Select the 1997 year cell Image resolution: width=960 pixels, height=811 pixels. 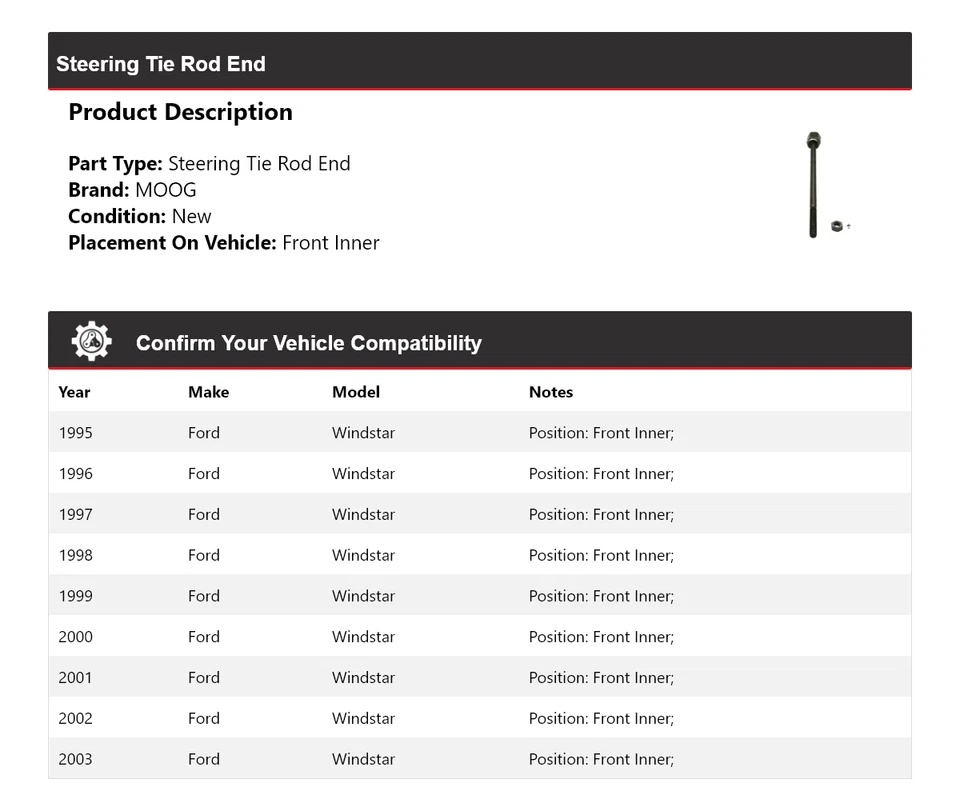(x=75, y=515)
